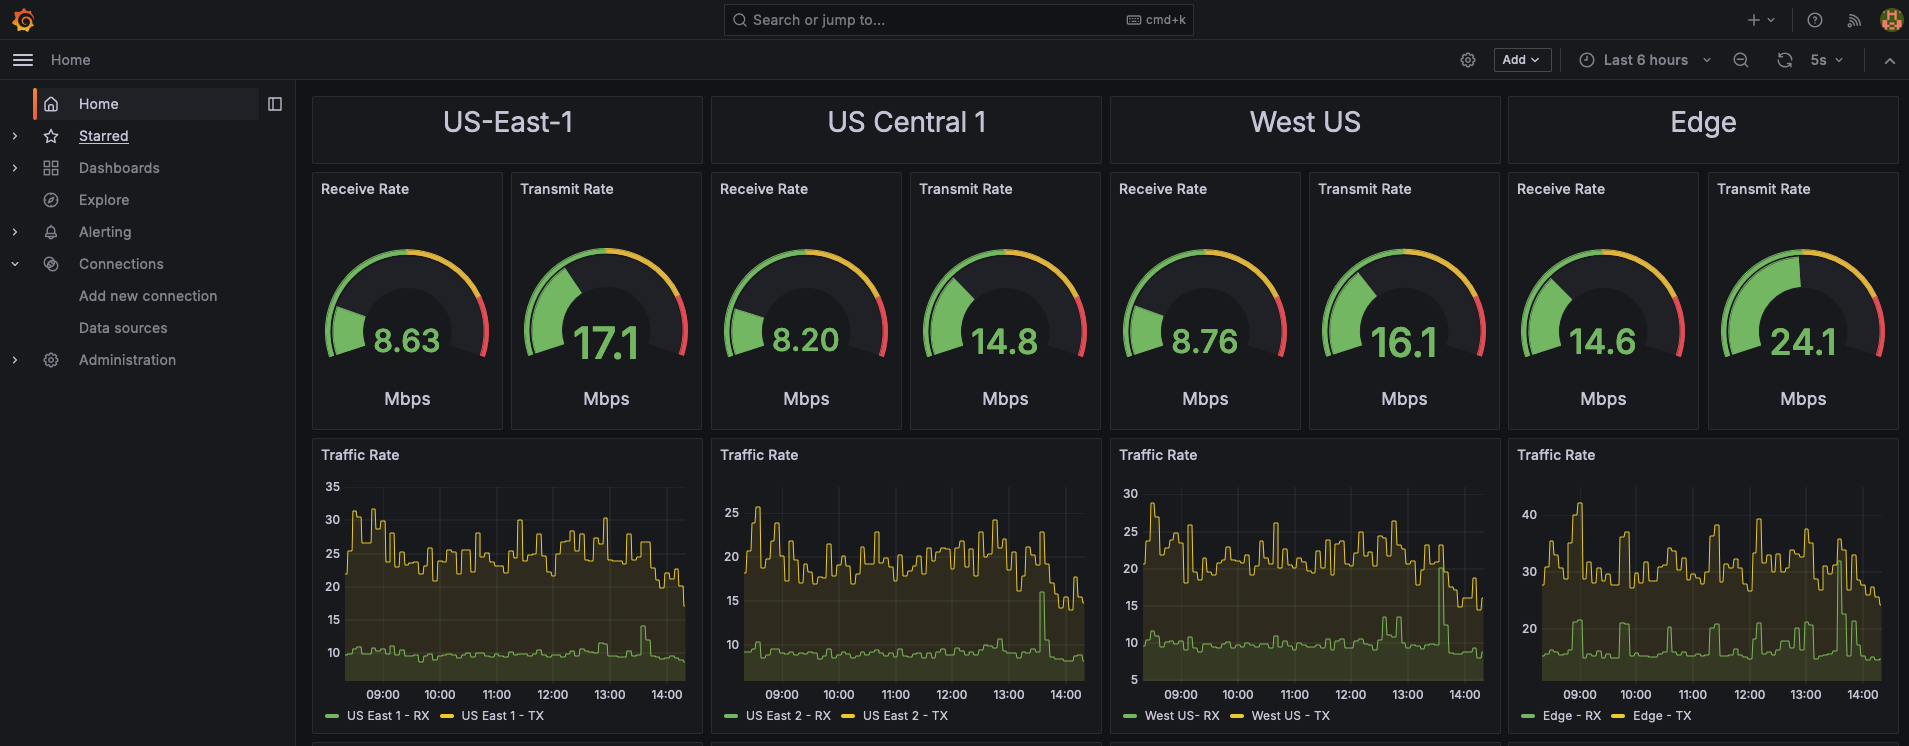1909x746 pixels.
Task: Click the Explore compass icon
Action: (51, 200)
